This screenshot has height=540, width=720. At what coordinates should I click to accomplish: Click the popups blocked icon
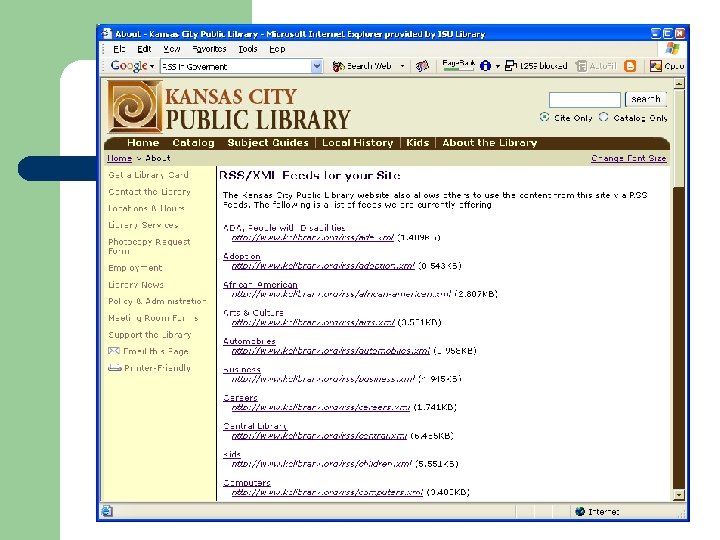click(511, 66)
